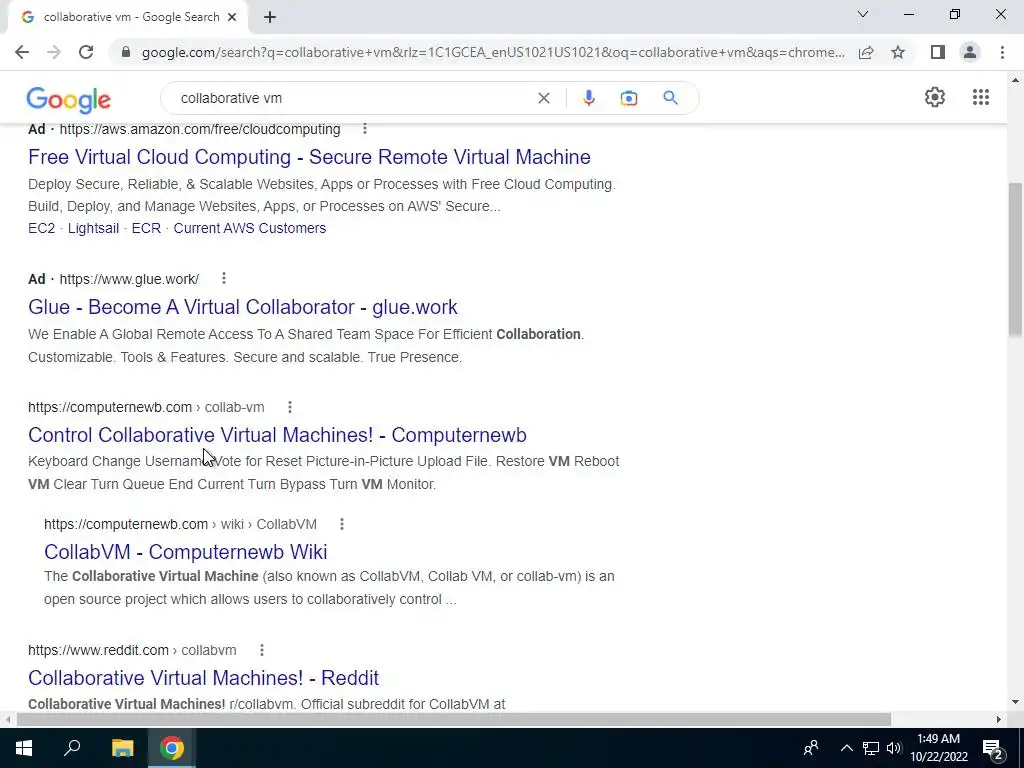The image size is (1024, 768).
Task: Click the Chrome icon in the taskbar
Action: click(172, 748)
